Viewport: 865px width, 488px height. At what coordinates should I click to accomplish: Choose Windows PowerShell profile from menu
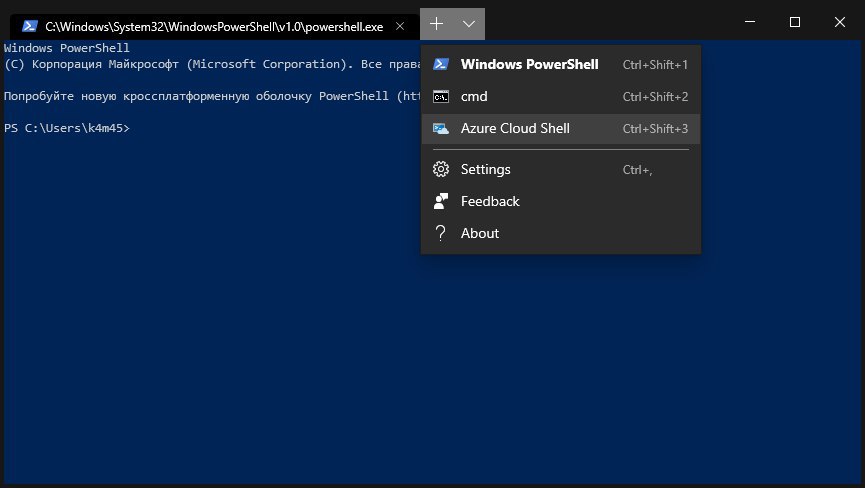pos(561,65)
